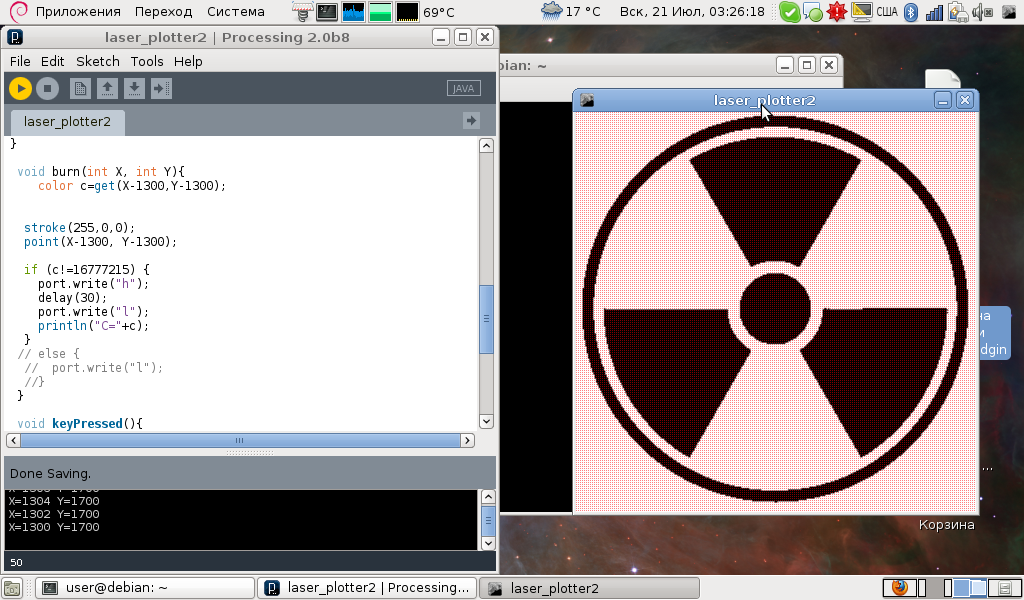This screenshot has height=600, width=1024.
Task: Click the editor scroll-up arrow
Action: [x=486, y=145]
